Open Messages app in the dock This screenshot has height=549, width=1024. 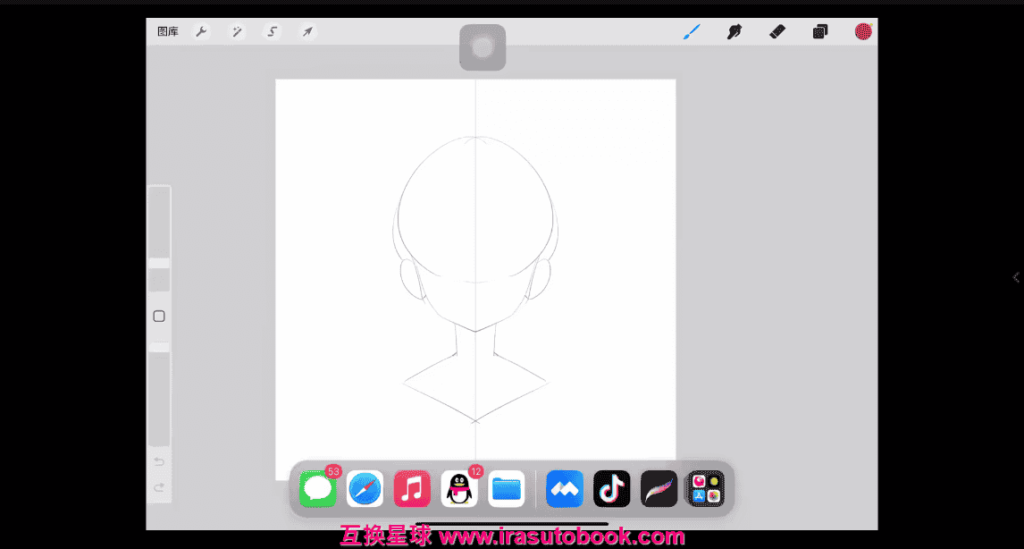tap(318, 489)
